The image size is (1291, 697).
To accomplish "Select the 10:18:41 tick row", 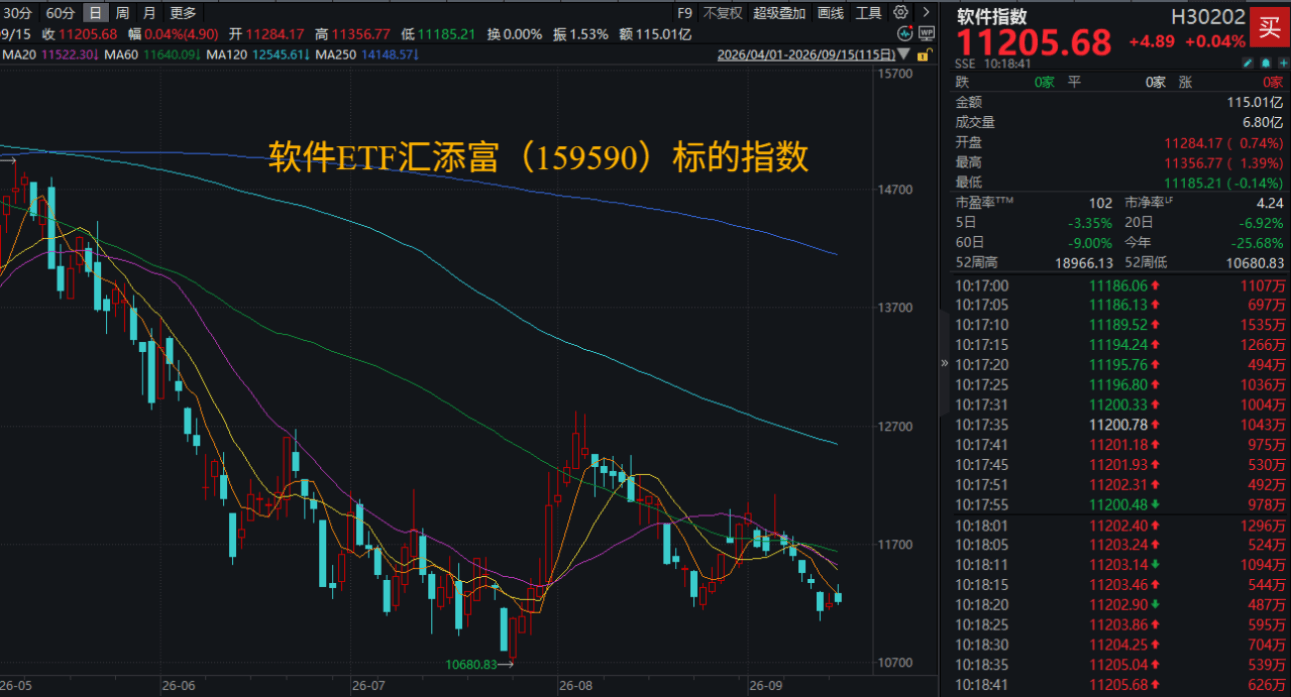I will pos(1120,684).
